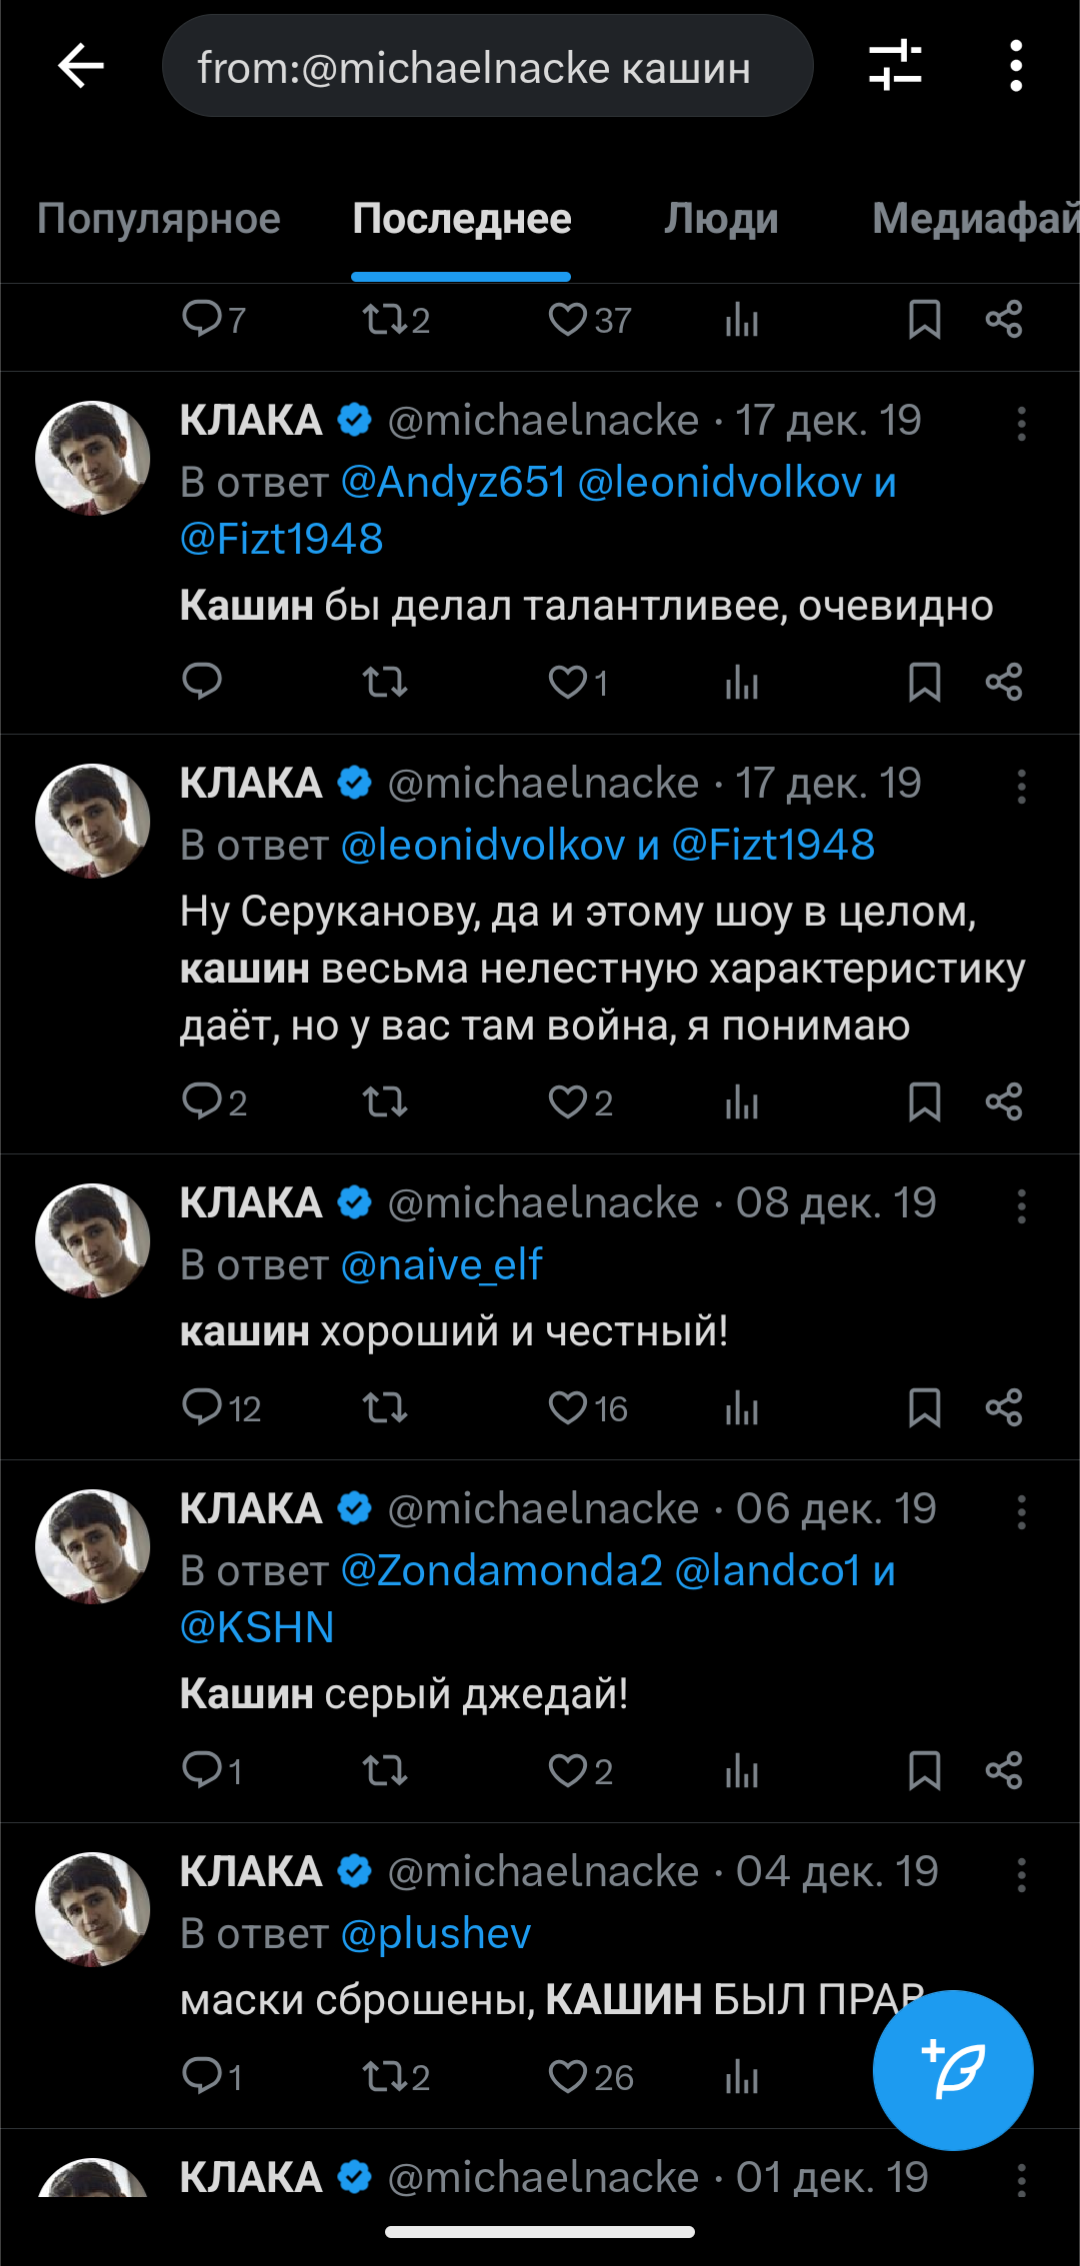Like the "маски сброшены" tweet with 26 likes
Screen dimensions: 1080x2266
coord(568,2077)
